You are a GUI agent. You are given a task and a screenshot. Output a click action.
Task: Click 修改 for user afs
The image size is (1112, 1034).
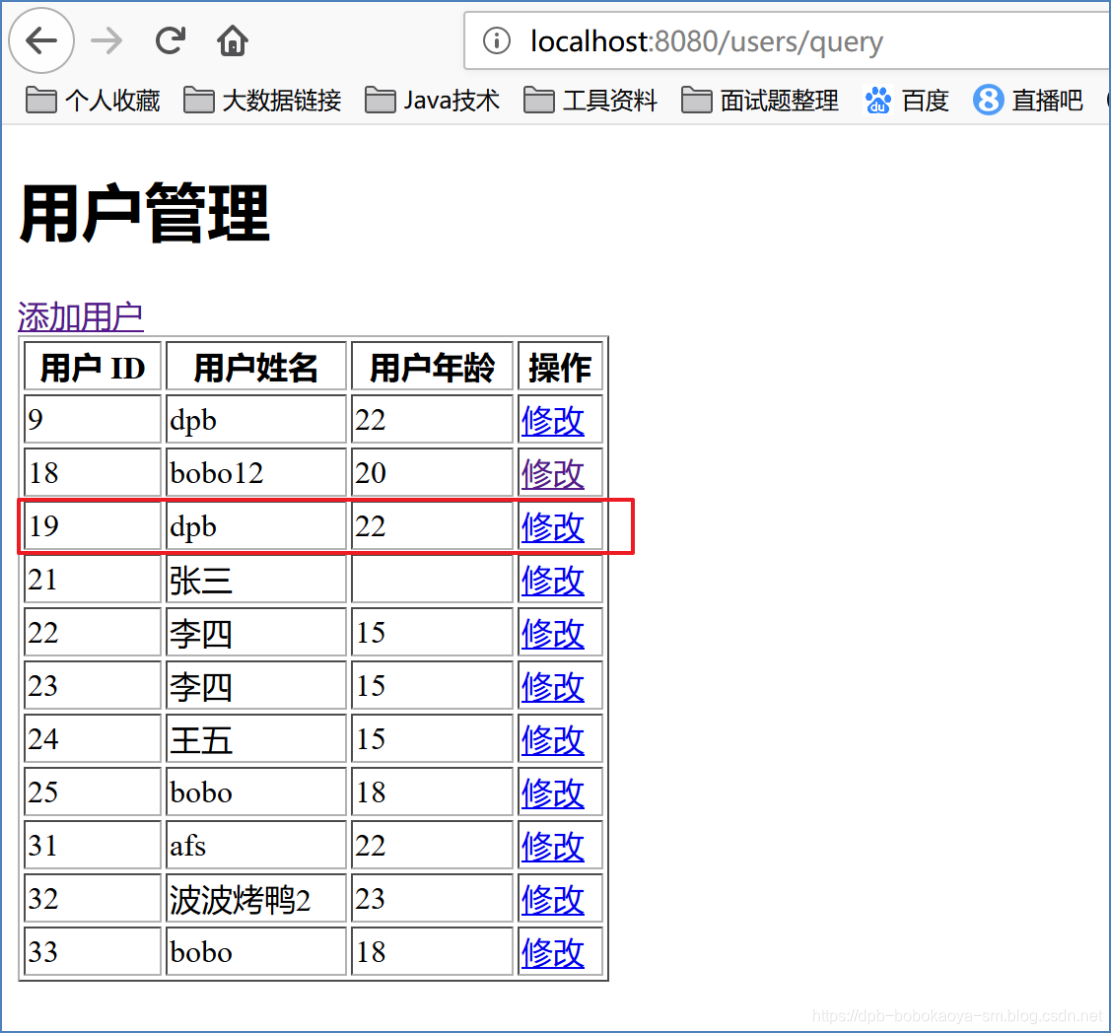[552, 846]
